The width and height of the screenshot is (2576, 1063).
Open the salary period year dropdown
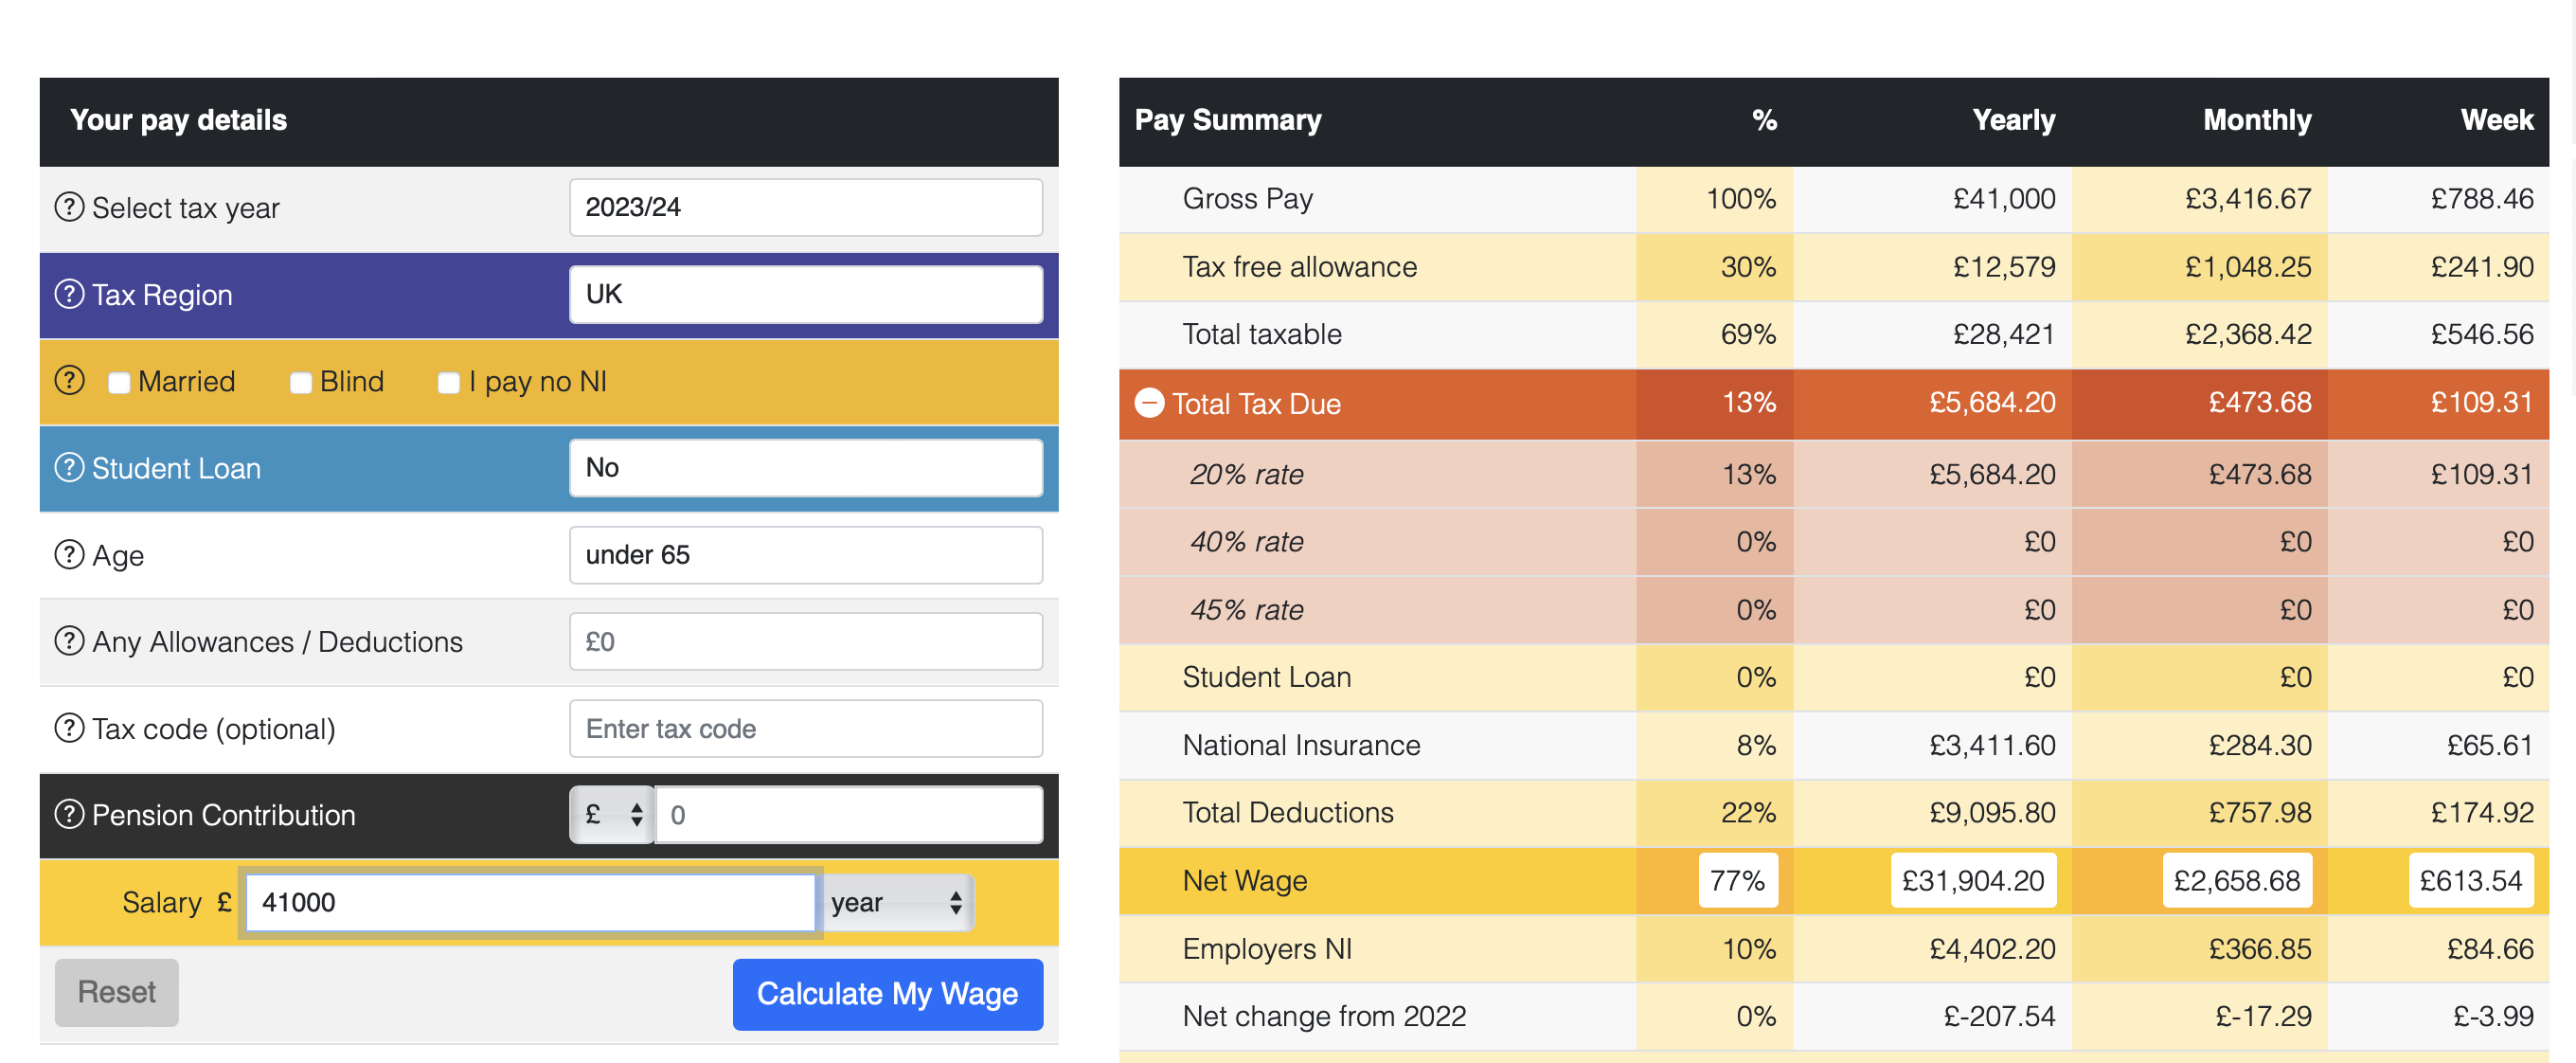896,902
